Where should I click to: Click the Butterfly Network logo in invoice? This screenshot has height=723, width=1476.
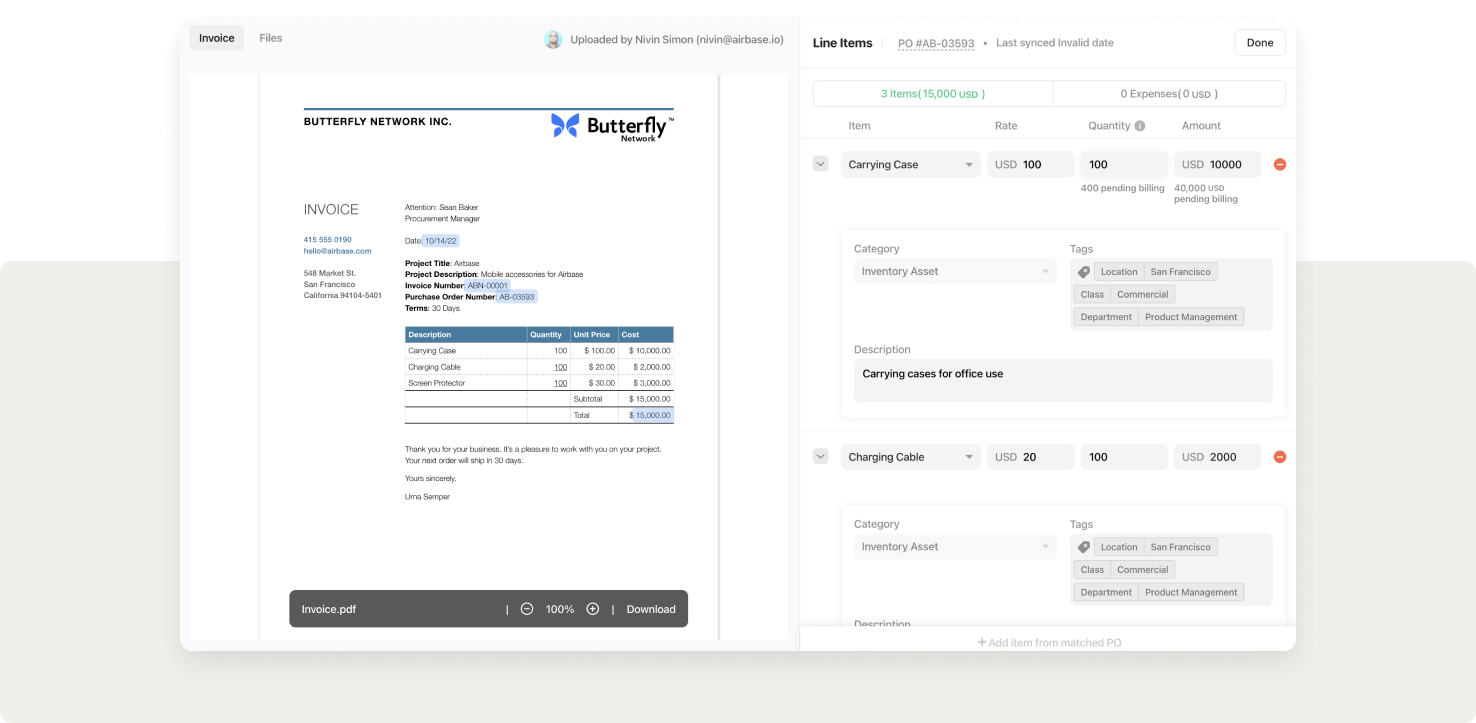(x=612, y=127)
